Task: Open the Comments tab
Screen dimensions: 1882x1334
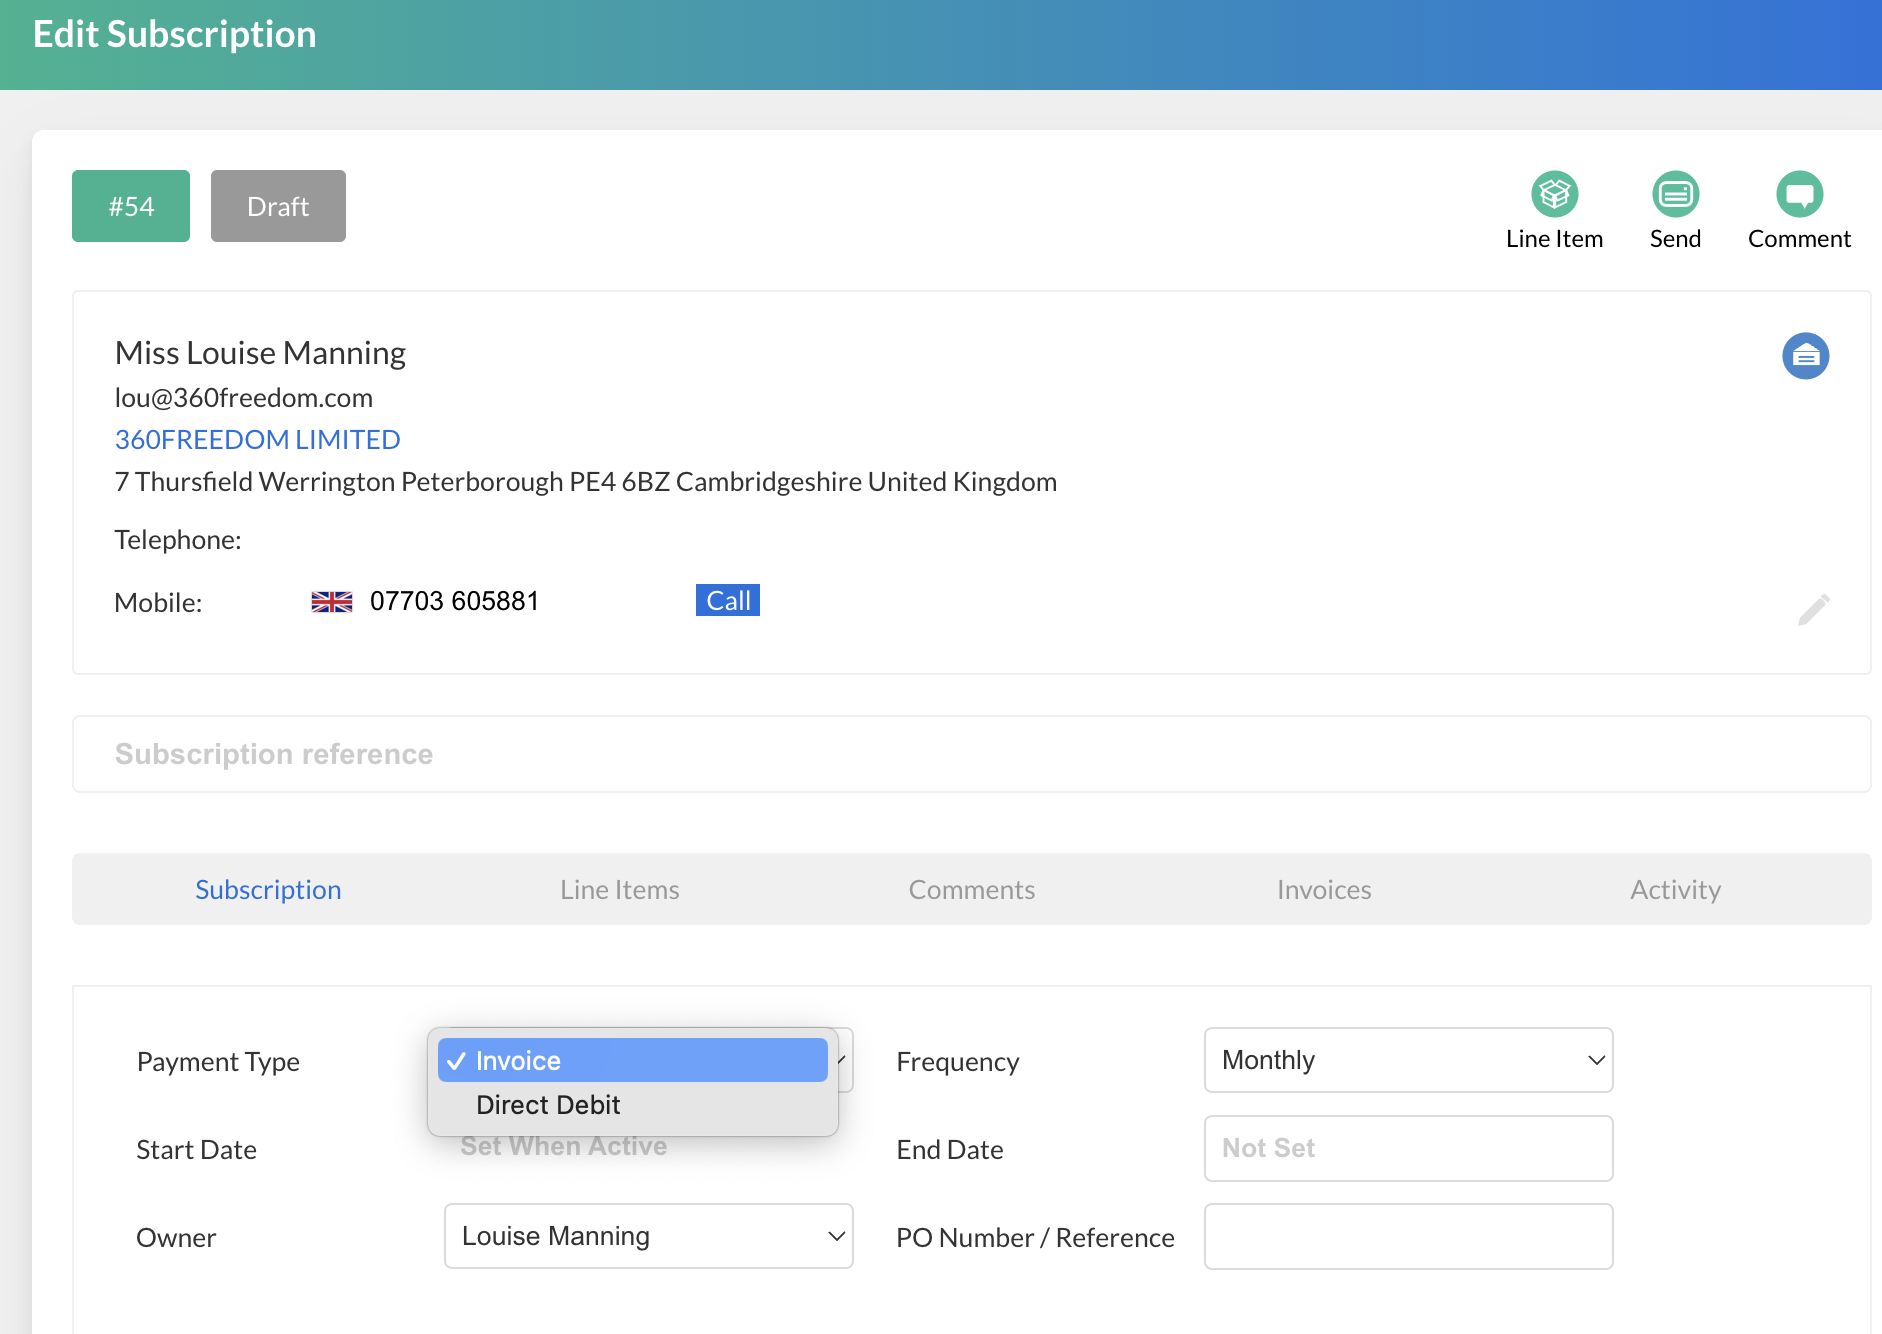Action: tap(971, 890)
